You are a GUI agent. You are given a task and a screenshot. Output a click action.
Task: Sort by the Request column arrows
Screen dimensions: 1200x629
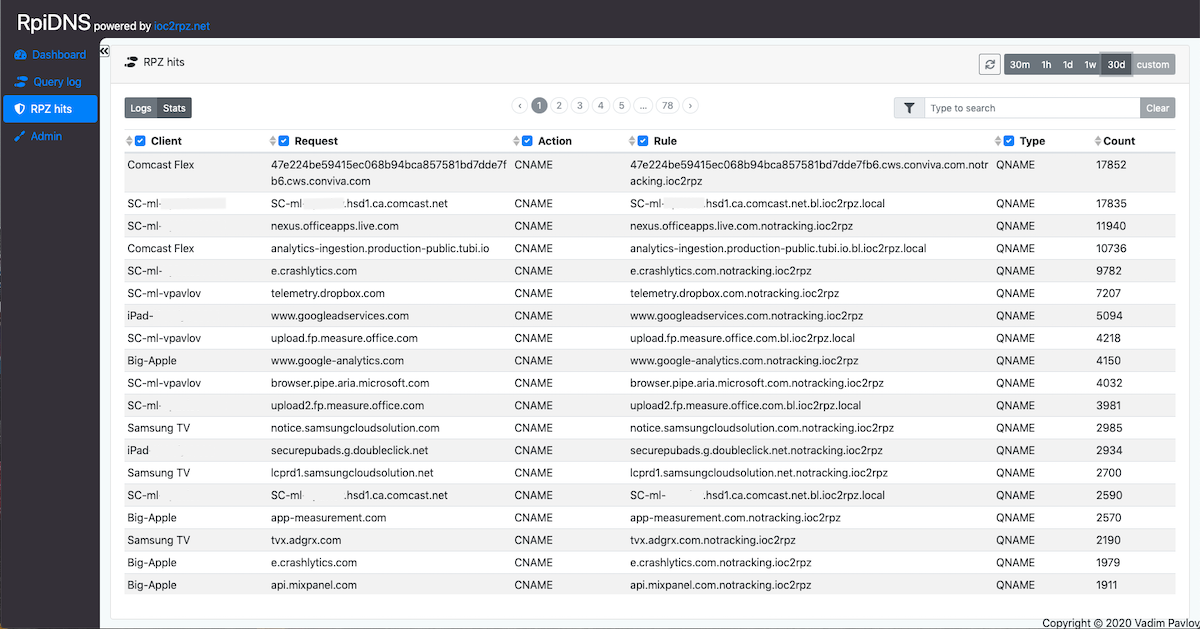(x=272, y=141)
